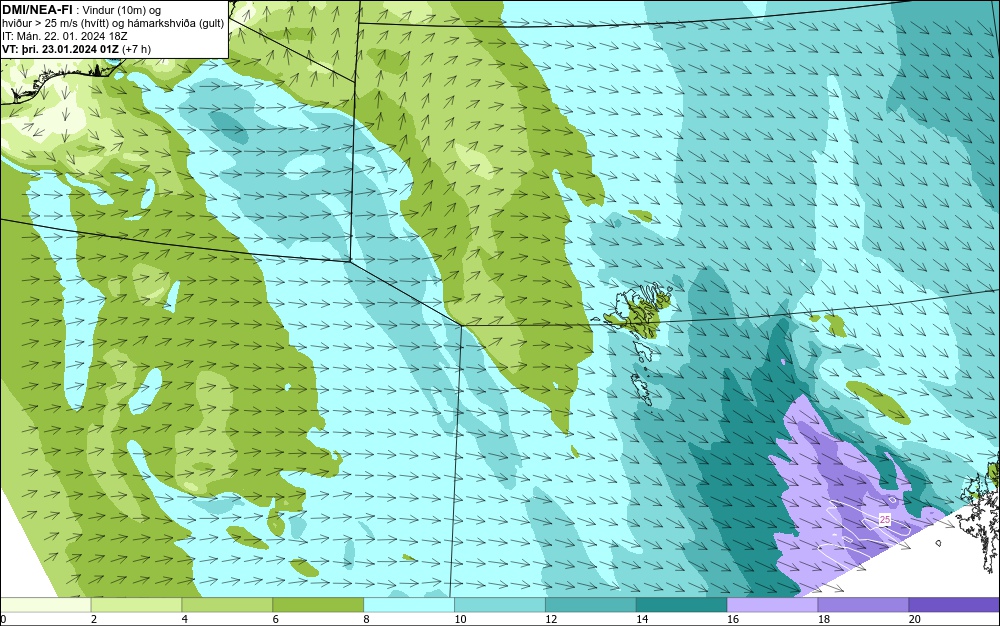Click the legend swatch between 6 and 8

click(x=318, y=605)
